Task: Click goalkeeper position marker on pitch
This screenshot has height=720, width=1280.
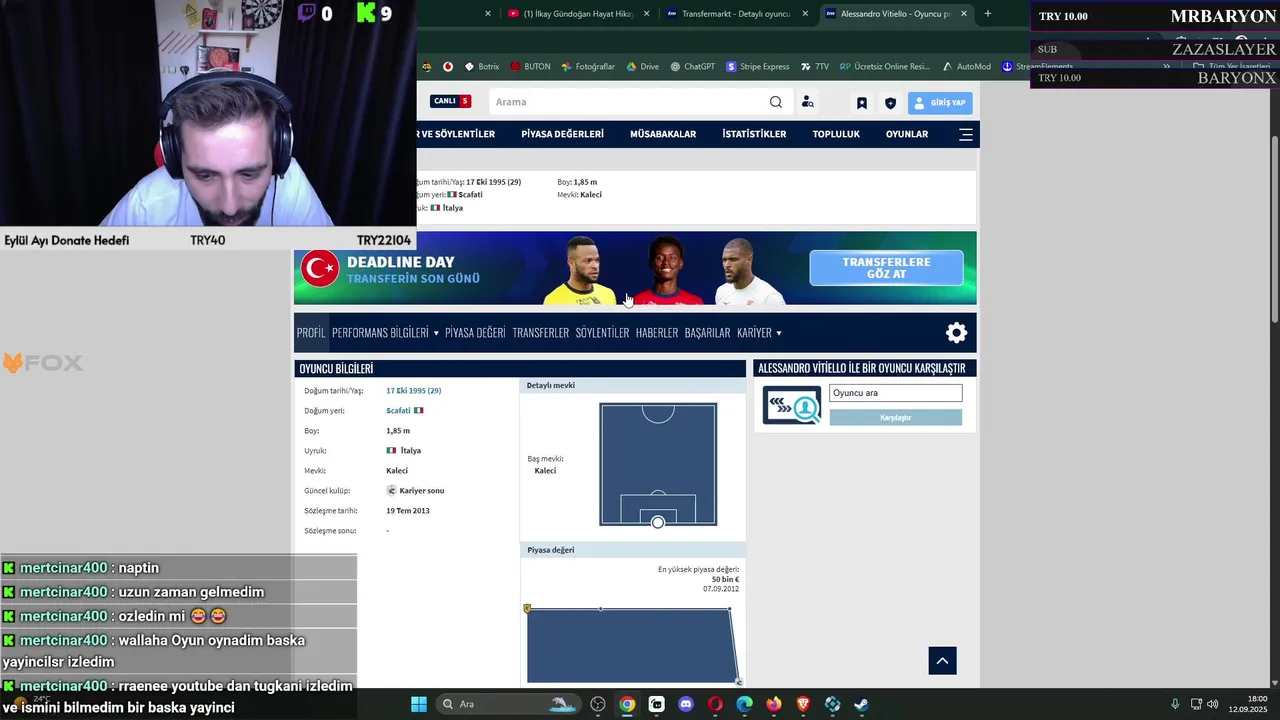Action: click(658, 522)
